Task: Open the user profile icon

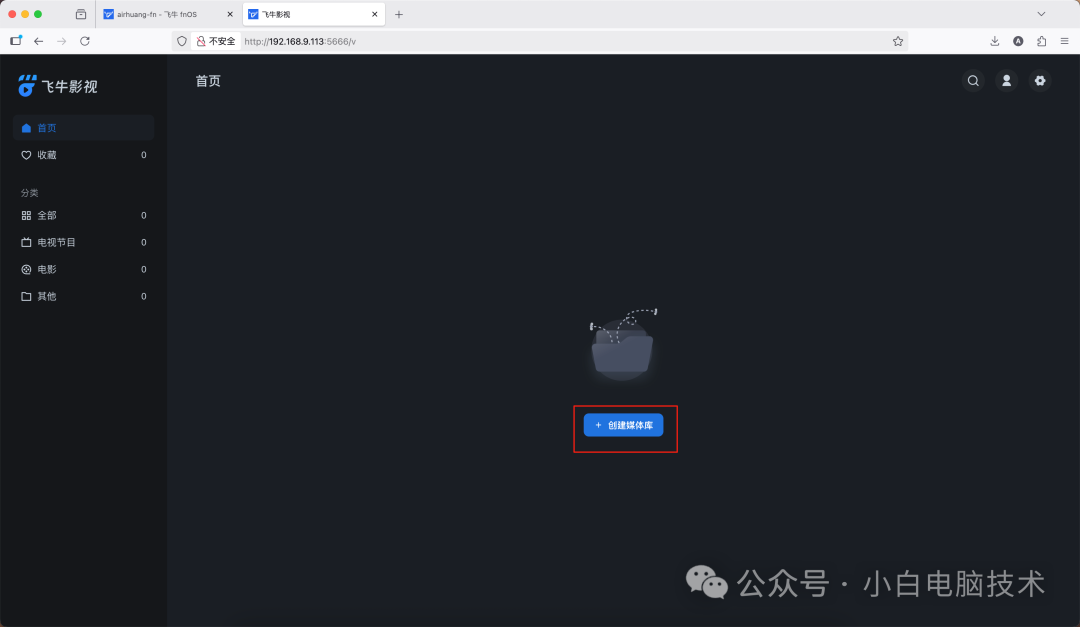Action: click(1006, 81)
